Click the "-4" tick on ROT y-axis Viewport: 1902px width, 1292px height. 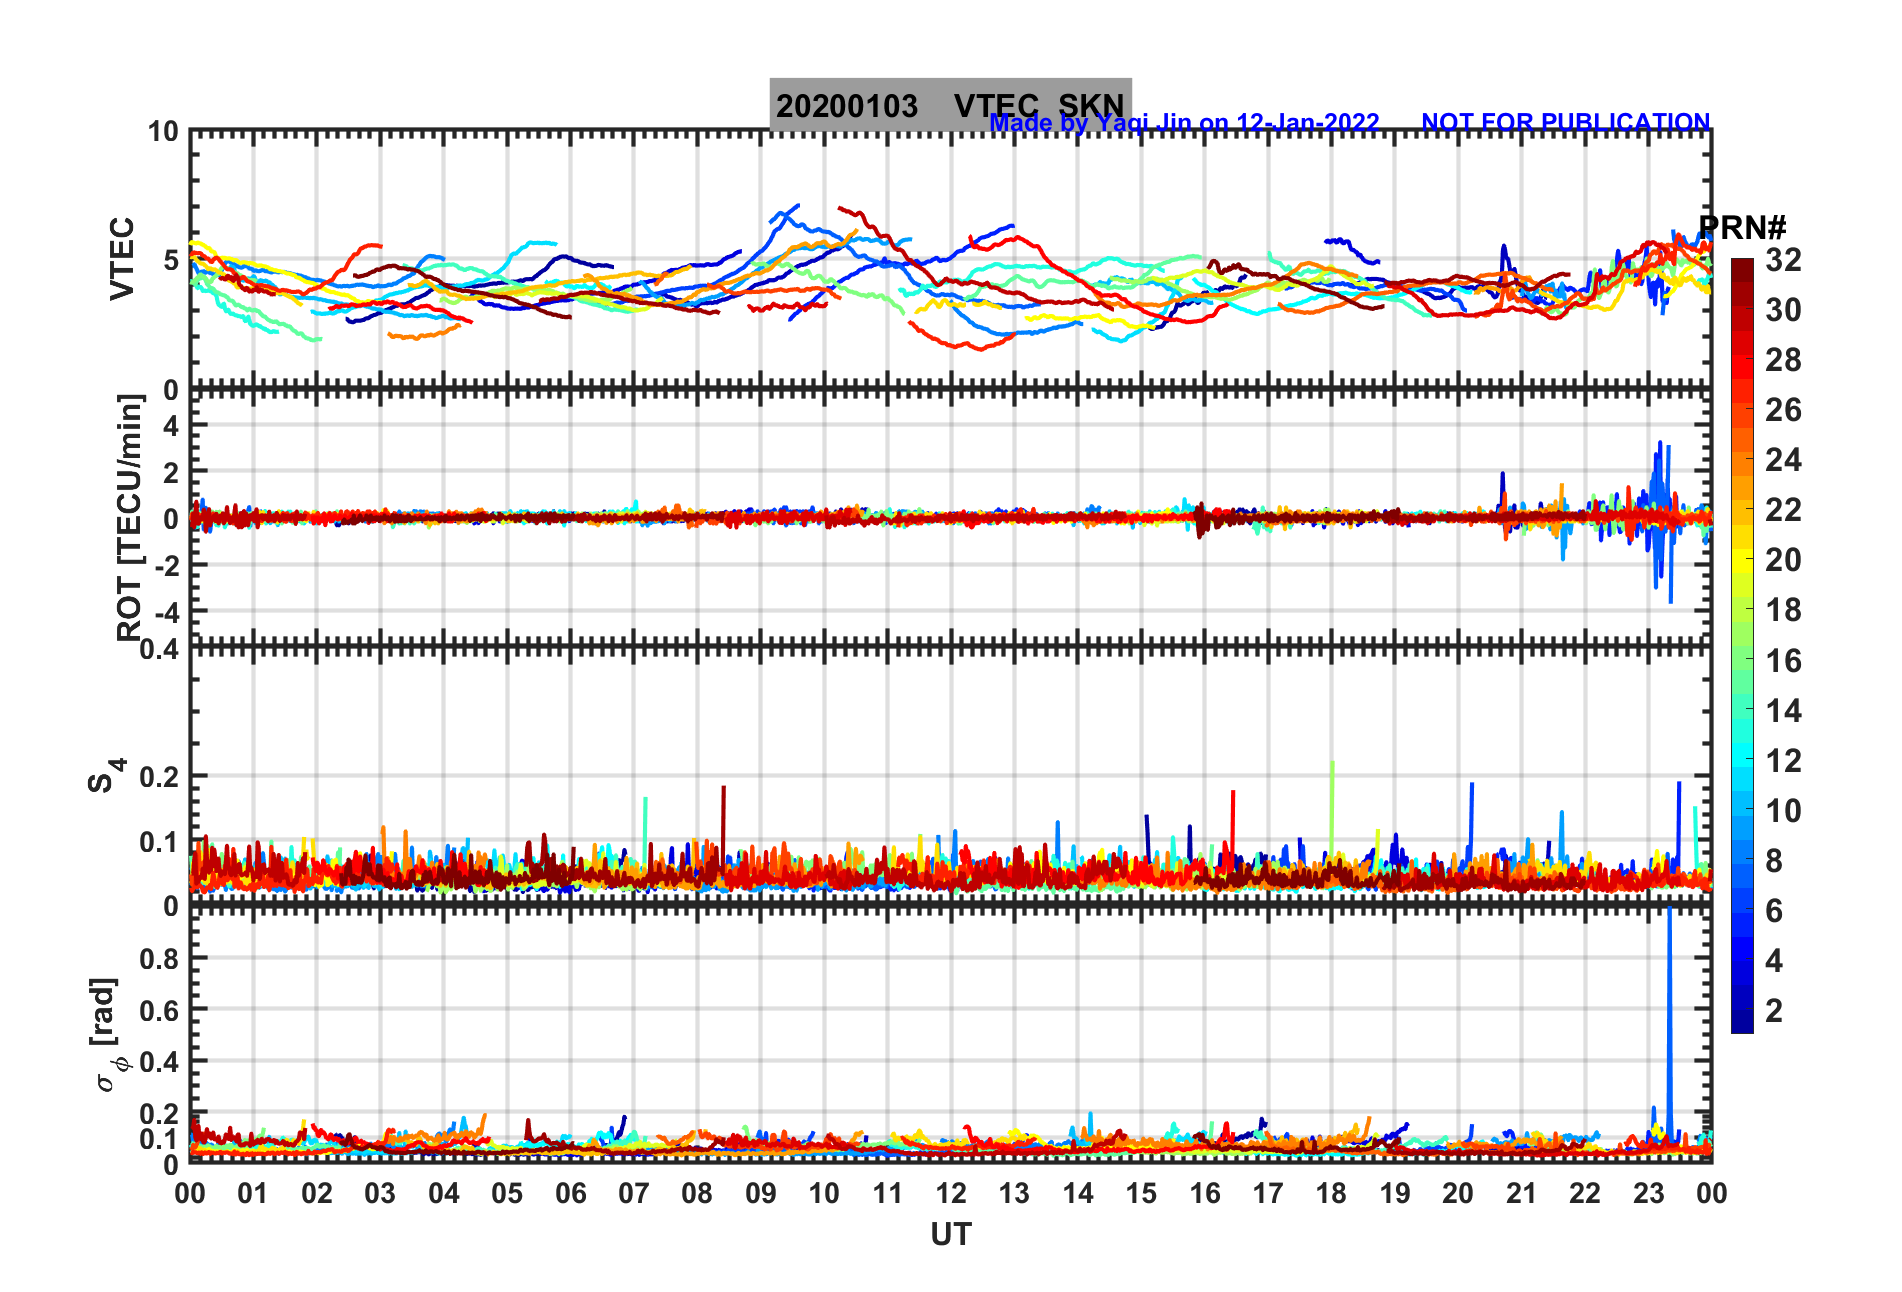(168, 611)
